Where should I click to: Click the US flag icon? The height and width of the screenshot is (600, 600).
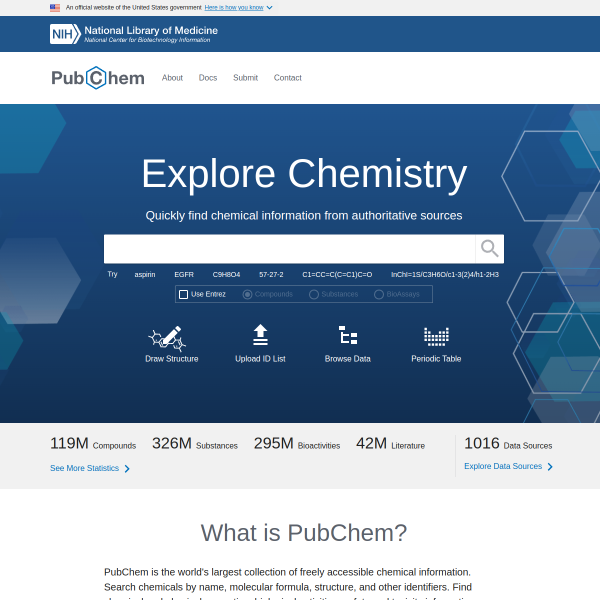(55, 8)
